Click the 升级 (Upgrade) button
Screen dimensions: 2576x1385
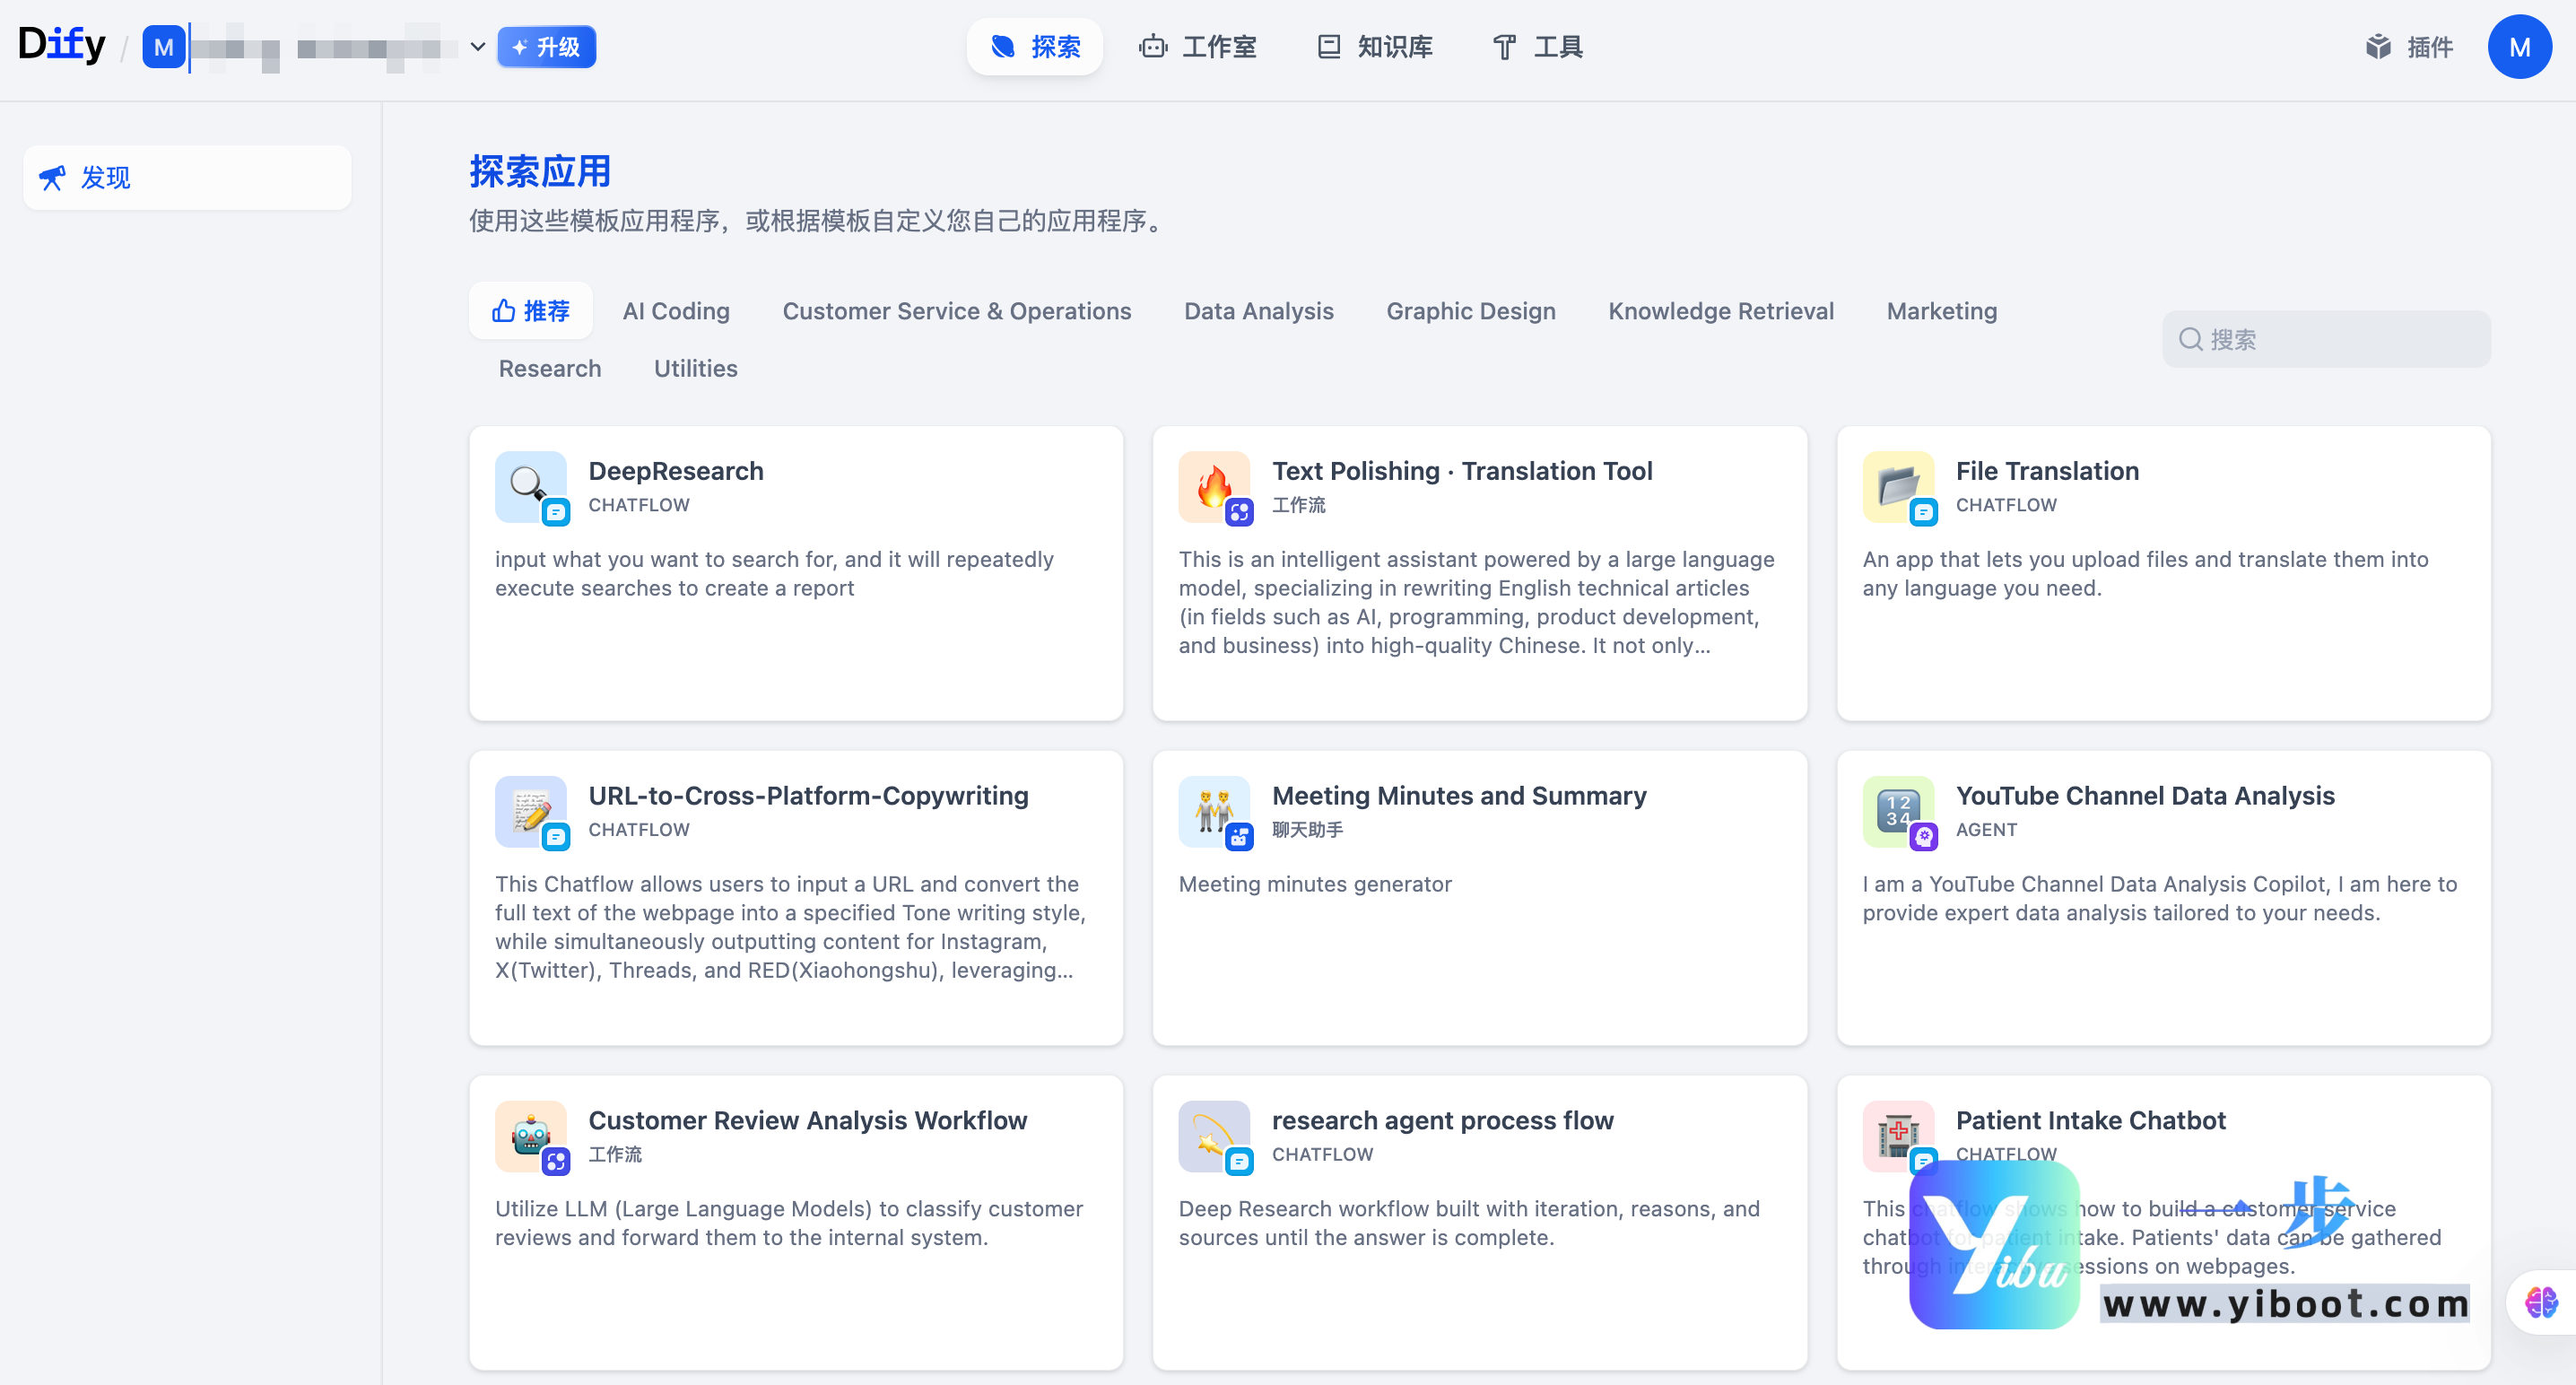(546, 46)
